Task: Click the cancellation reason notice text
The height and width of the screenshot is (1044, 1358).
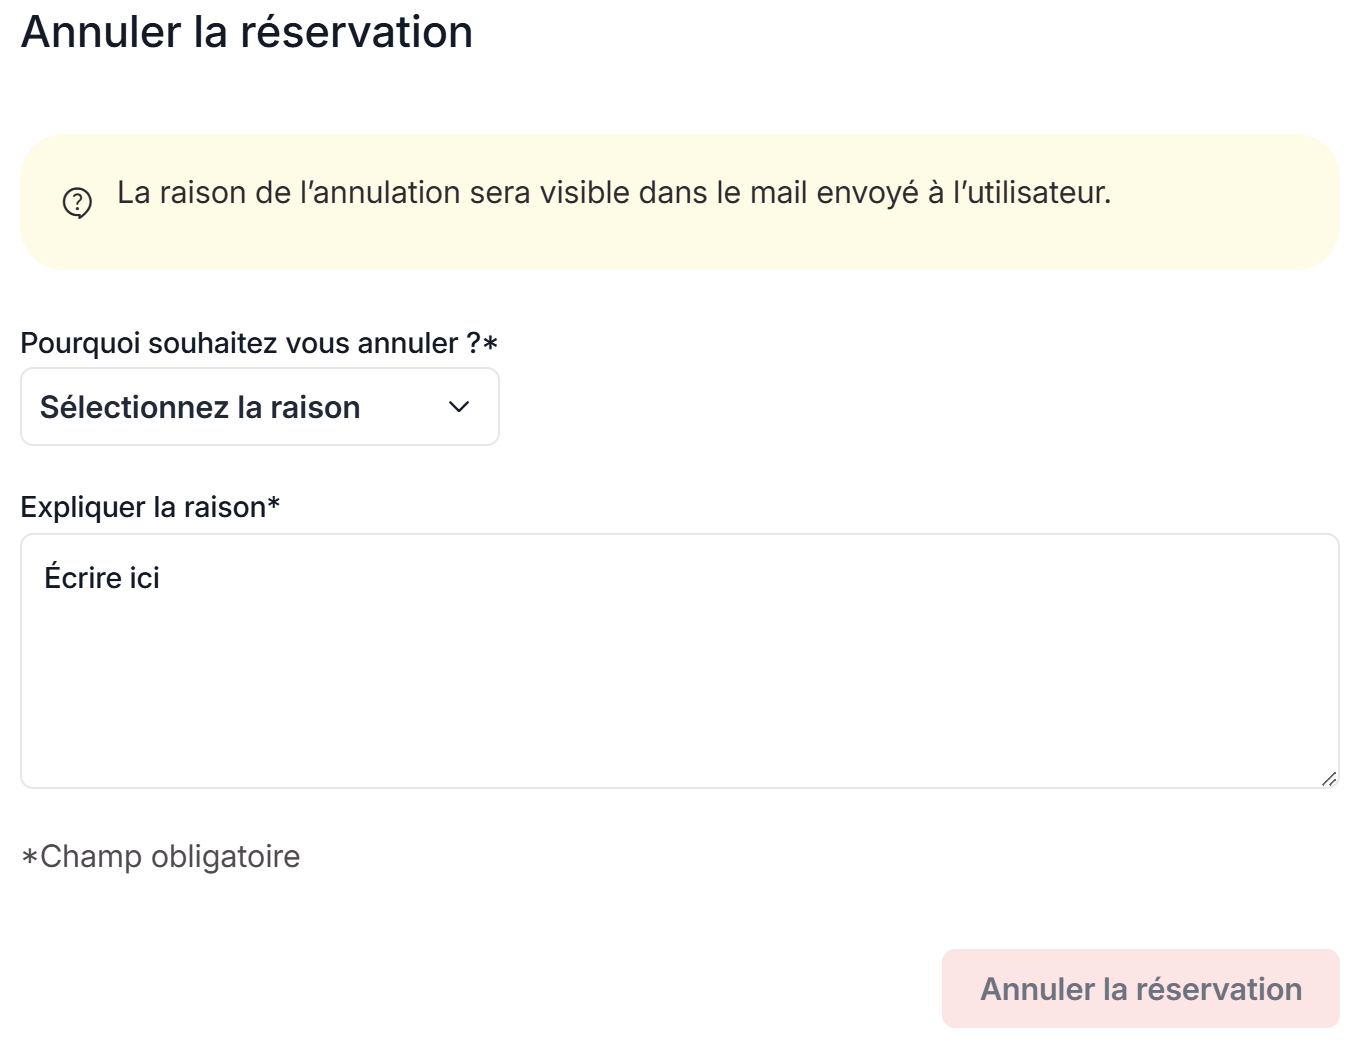Action: click(x=613, y=192)
